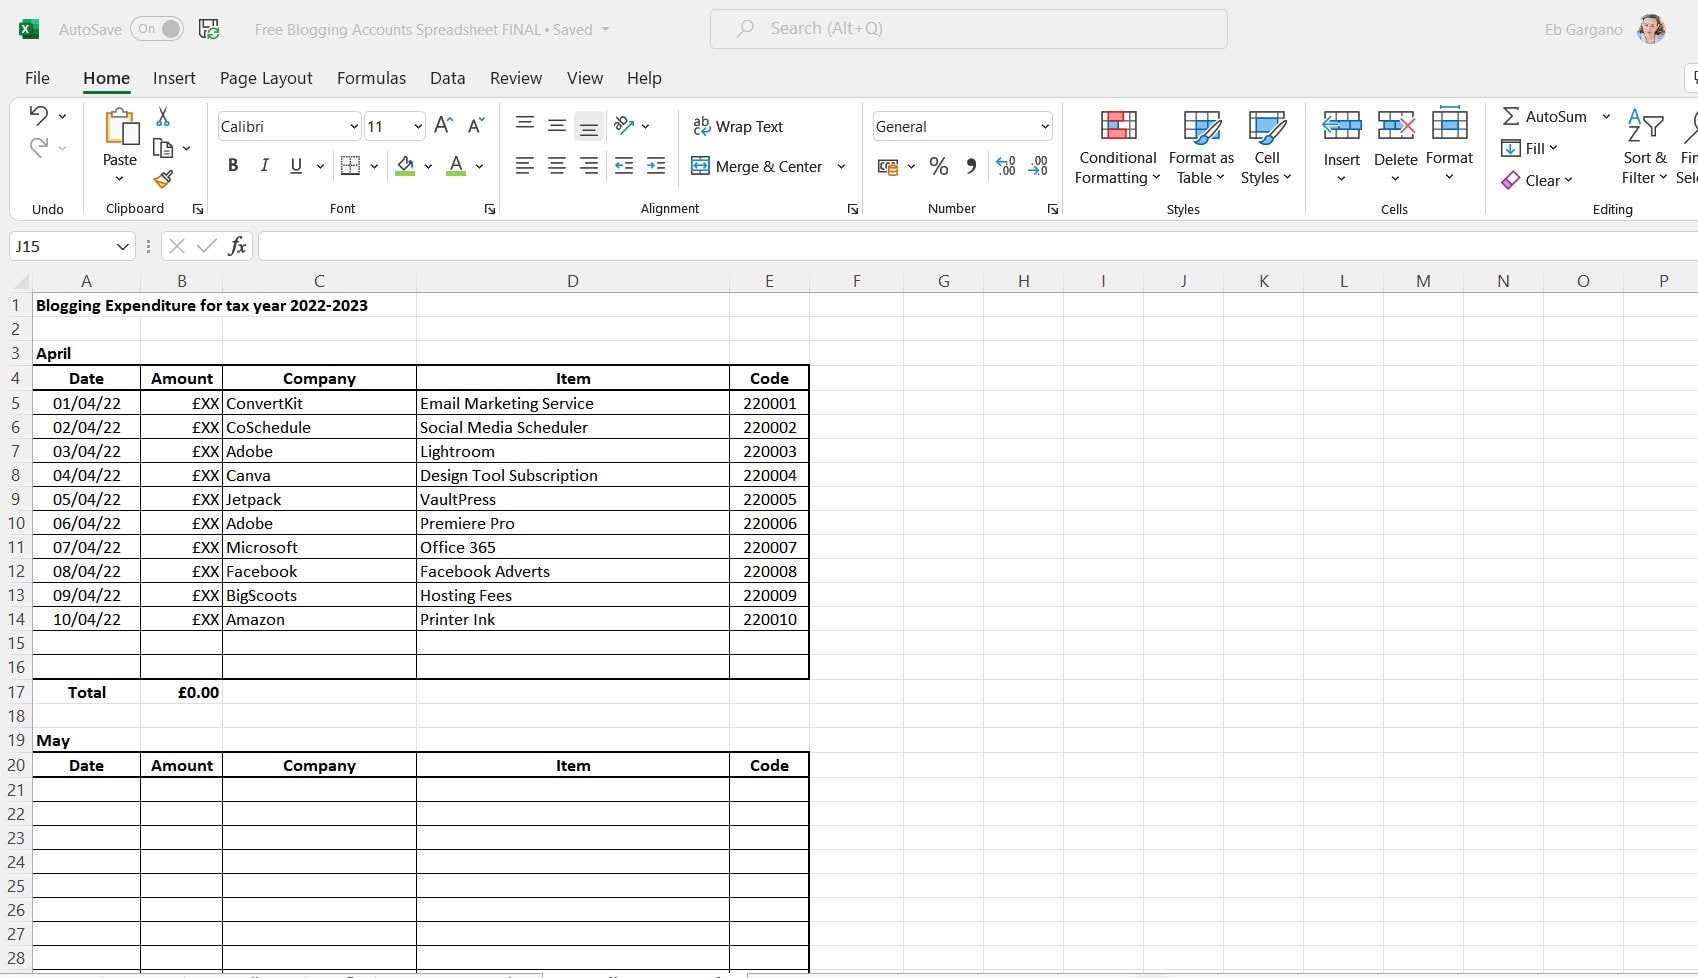1698x978 pixels.
Task: Click the formula bar input
Action: (x=977, y=246)
